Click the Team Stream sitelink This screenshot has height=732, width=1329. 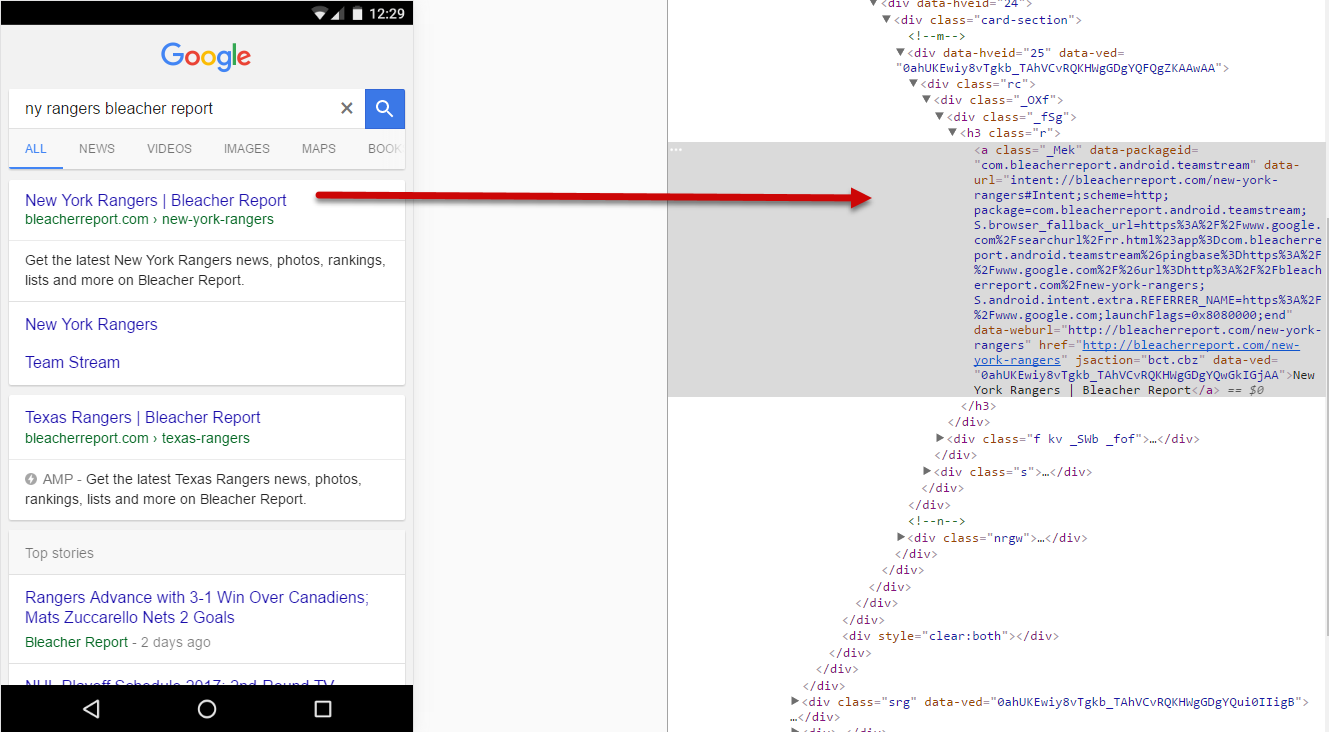tap(72, 362)
